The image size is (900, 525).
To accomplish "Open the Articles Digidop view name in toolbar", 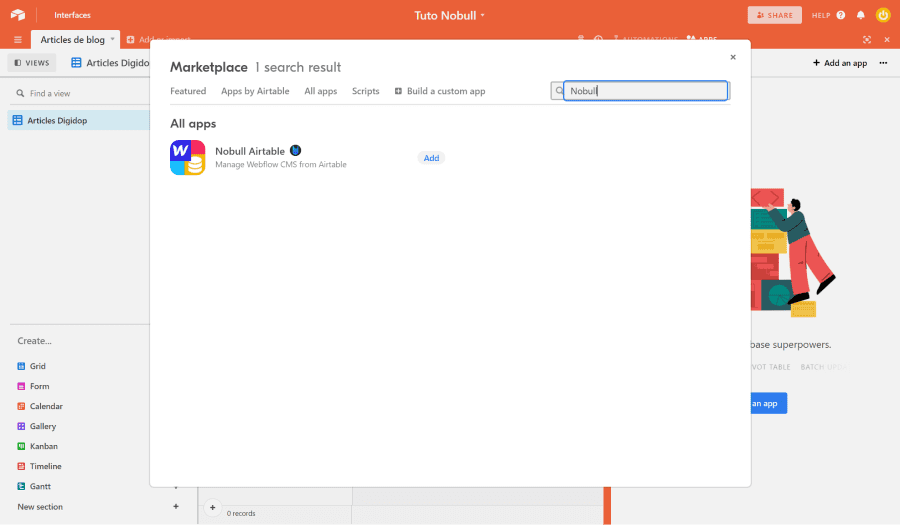I will (x=110, y=63).
